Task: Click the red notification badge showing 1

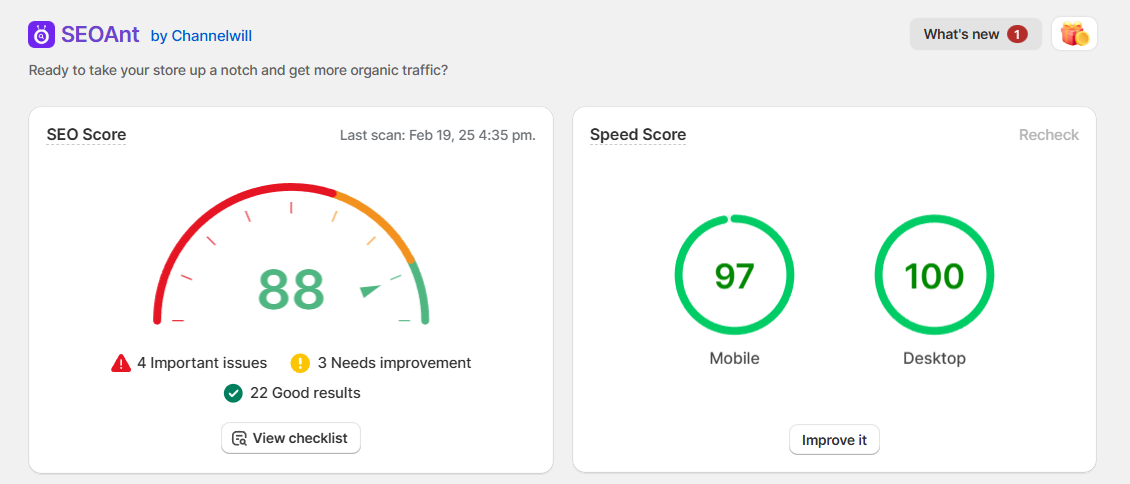Action: coord(1017,34)
